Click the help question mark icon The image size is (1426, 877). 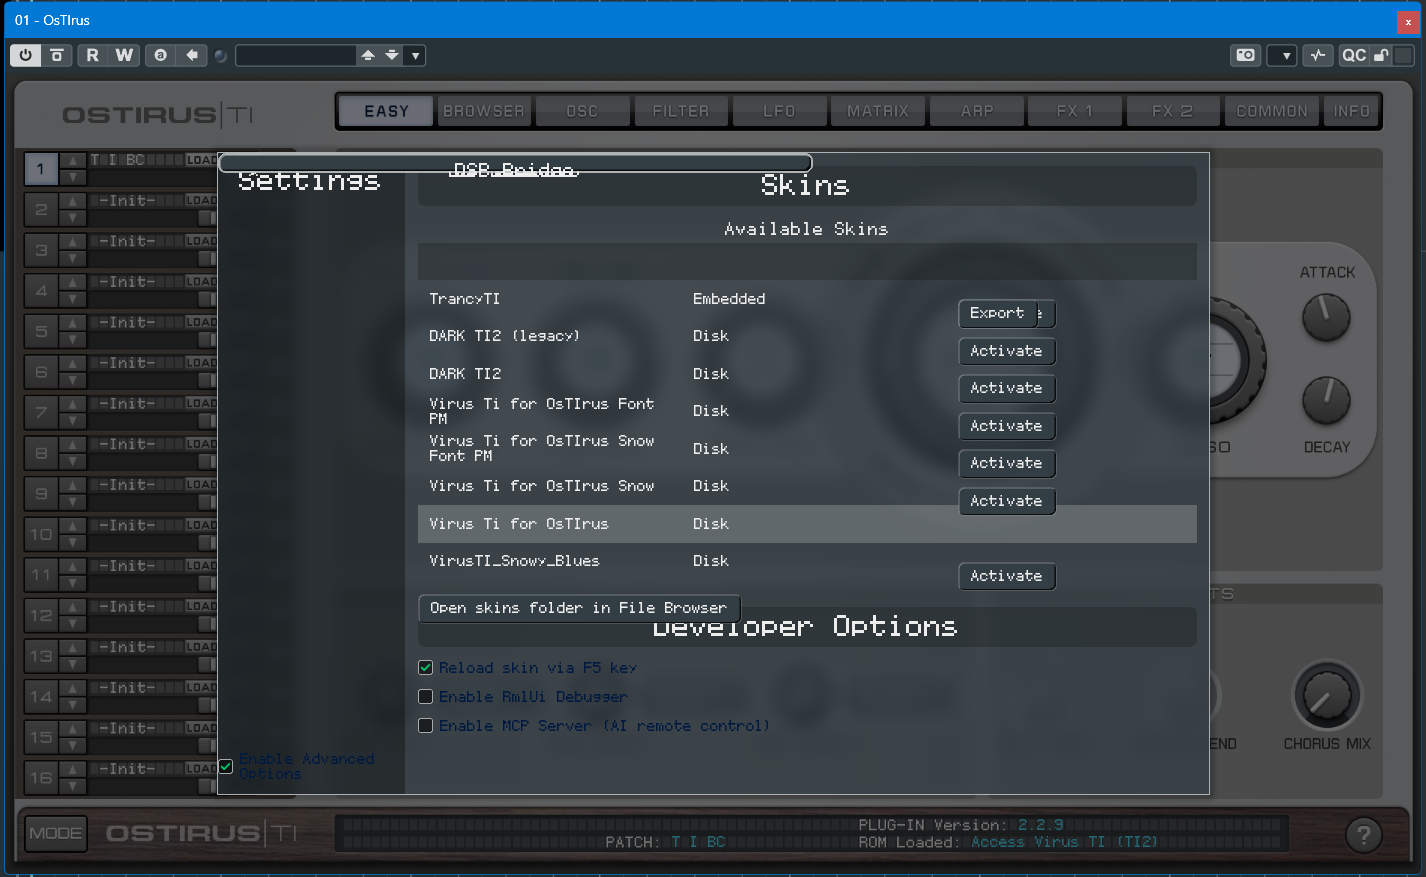click(x=1363, y=834)
